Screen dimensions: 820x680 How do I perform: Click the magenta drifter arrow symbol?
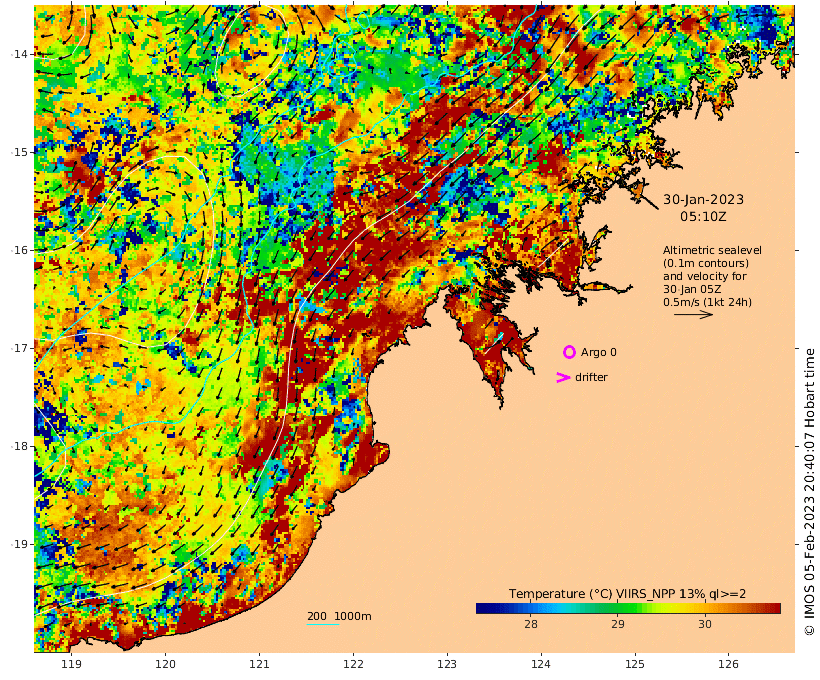click(563, 377)
